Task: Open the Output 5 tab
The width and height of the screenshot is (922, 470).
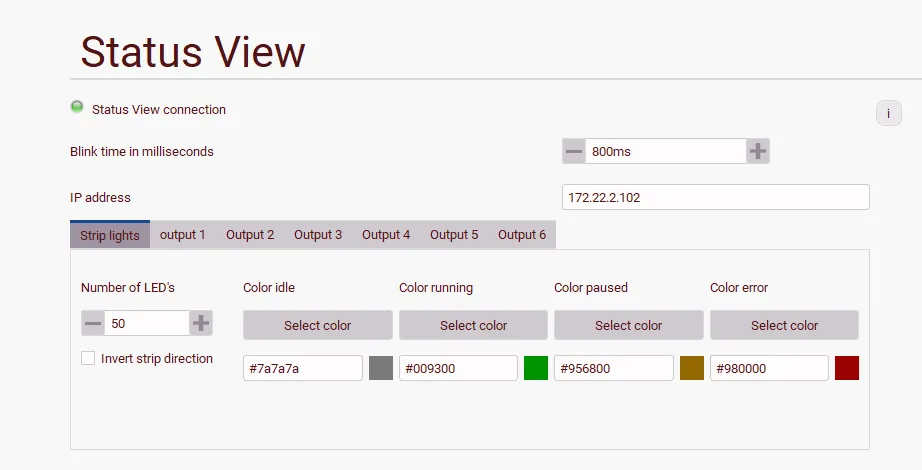Action: 454,235
